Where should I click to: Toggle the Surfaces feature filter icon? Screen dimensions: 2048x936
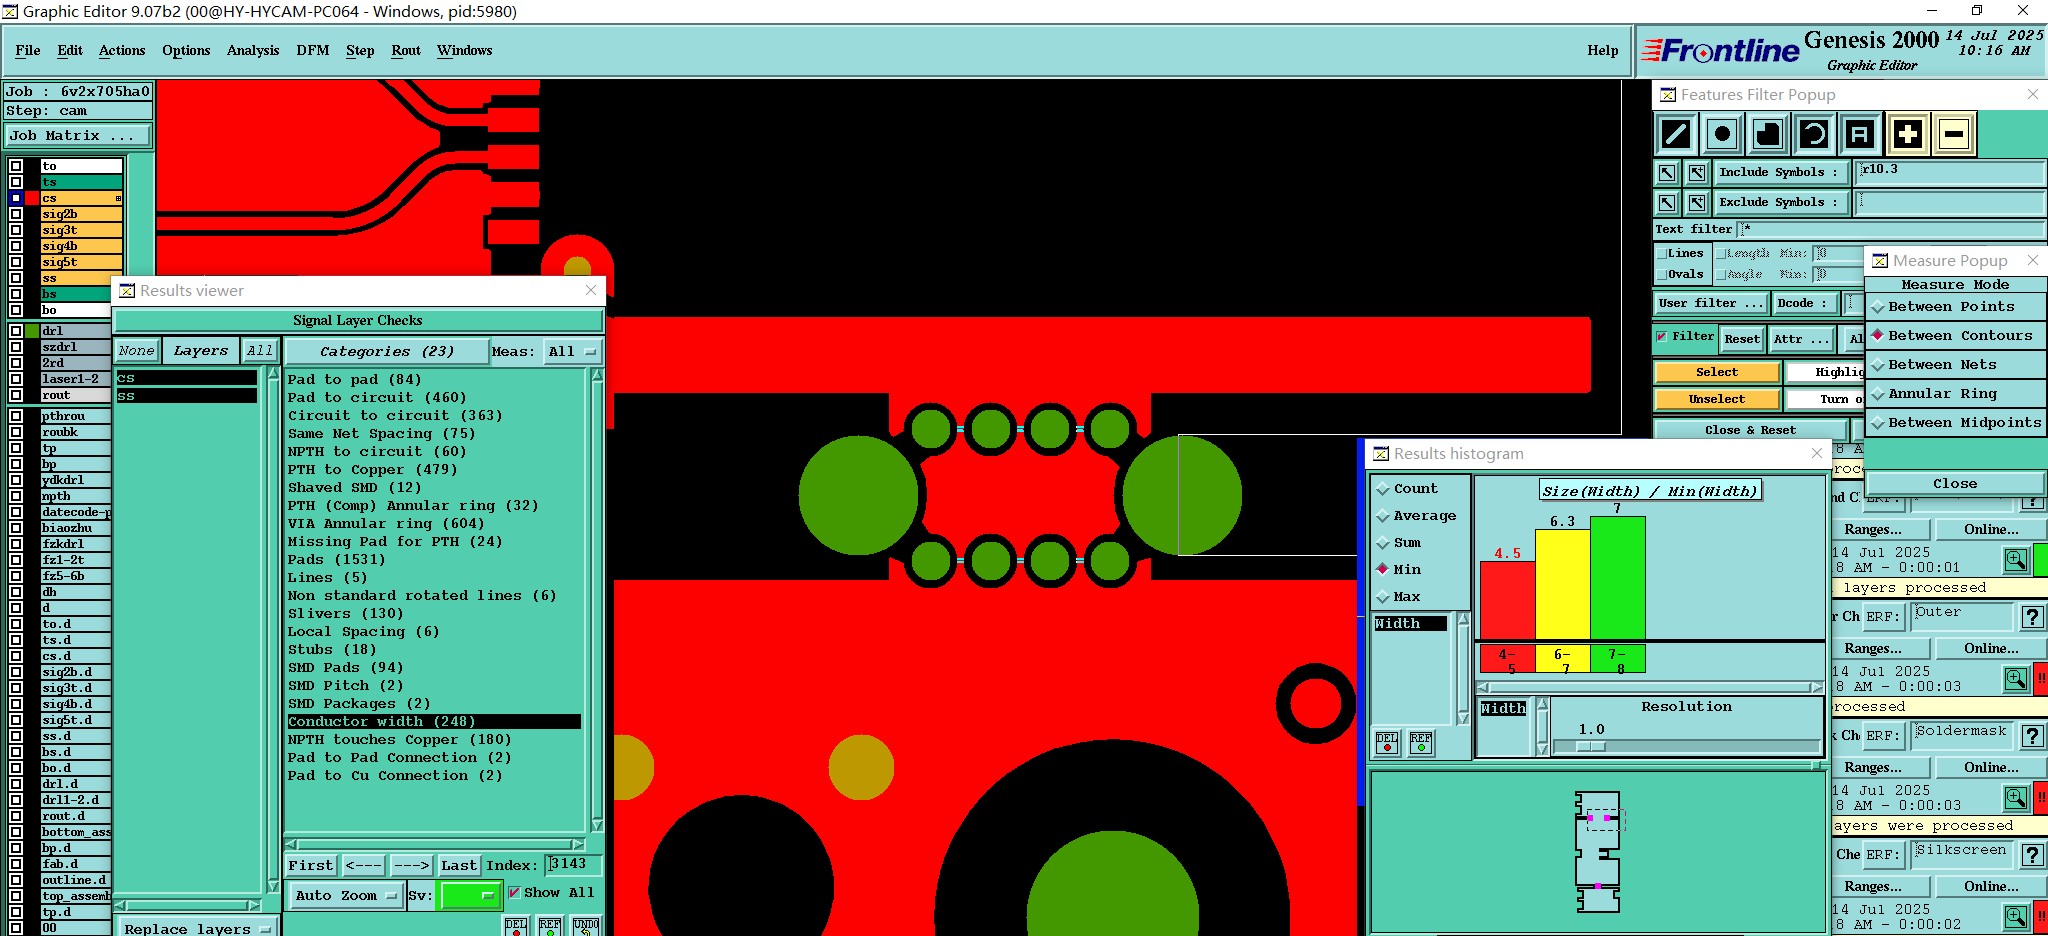1768,133
